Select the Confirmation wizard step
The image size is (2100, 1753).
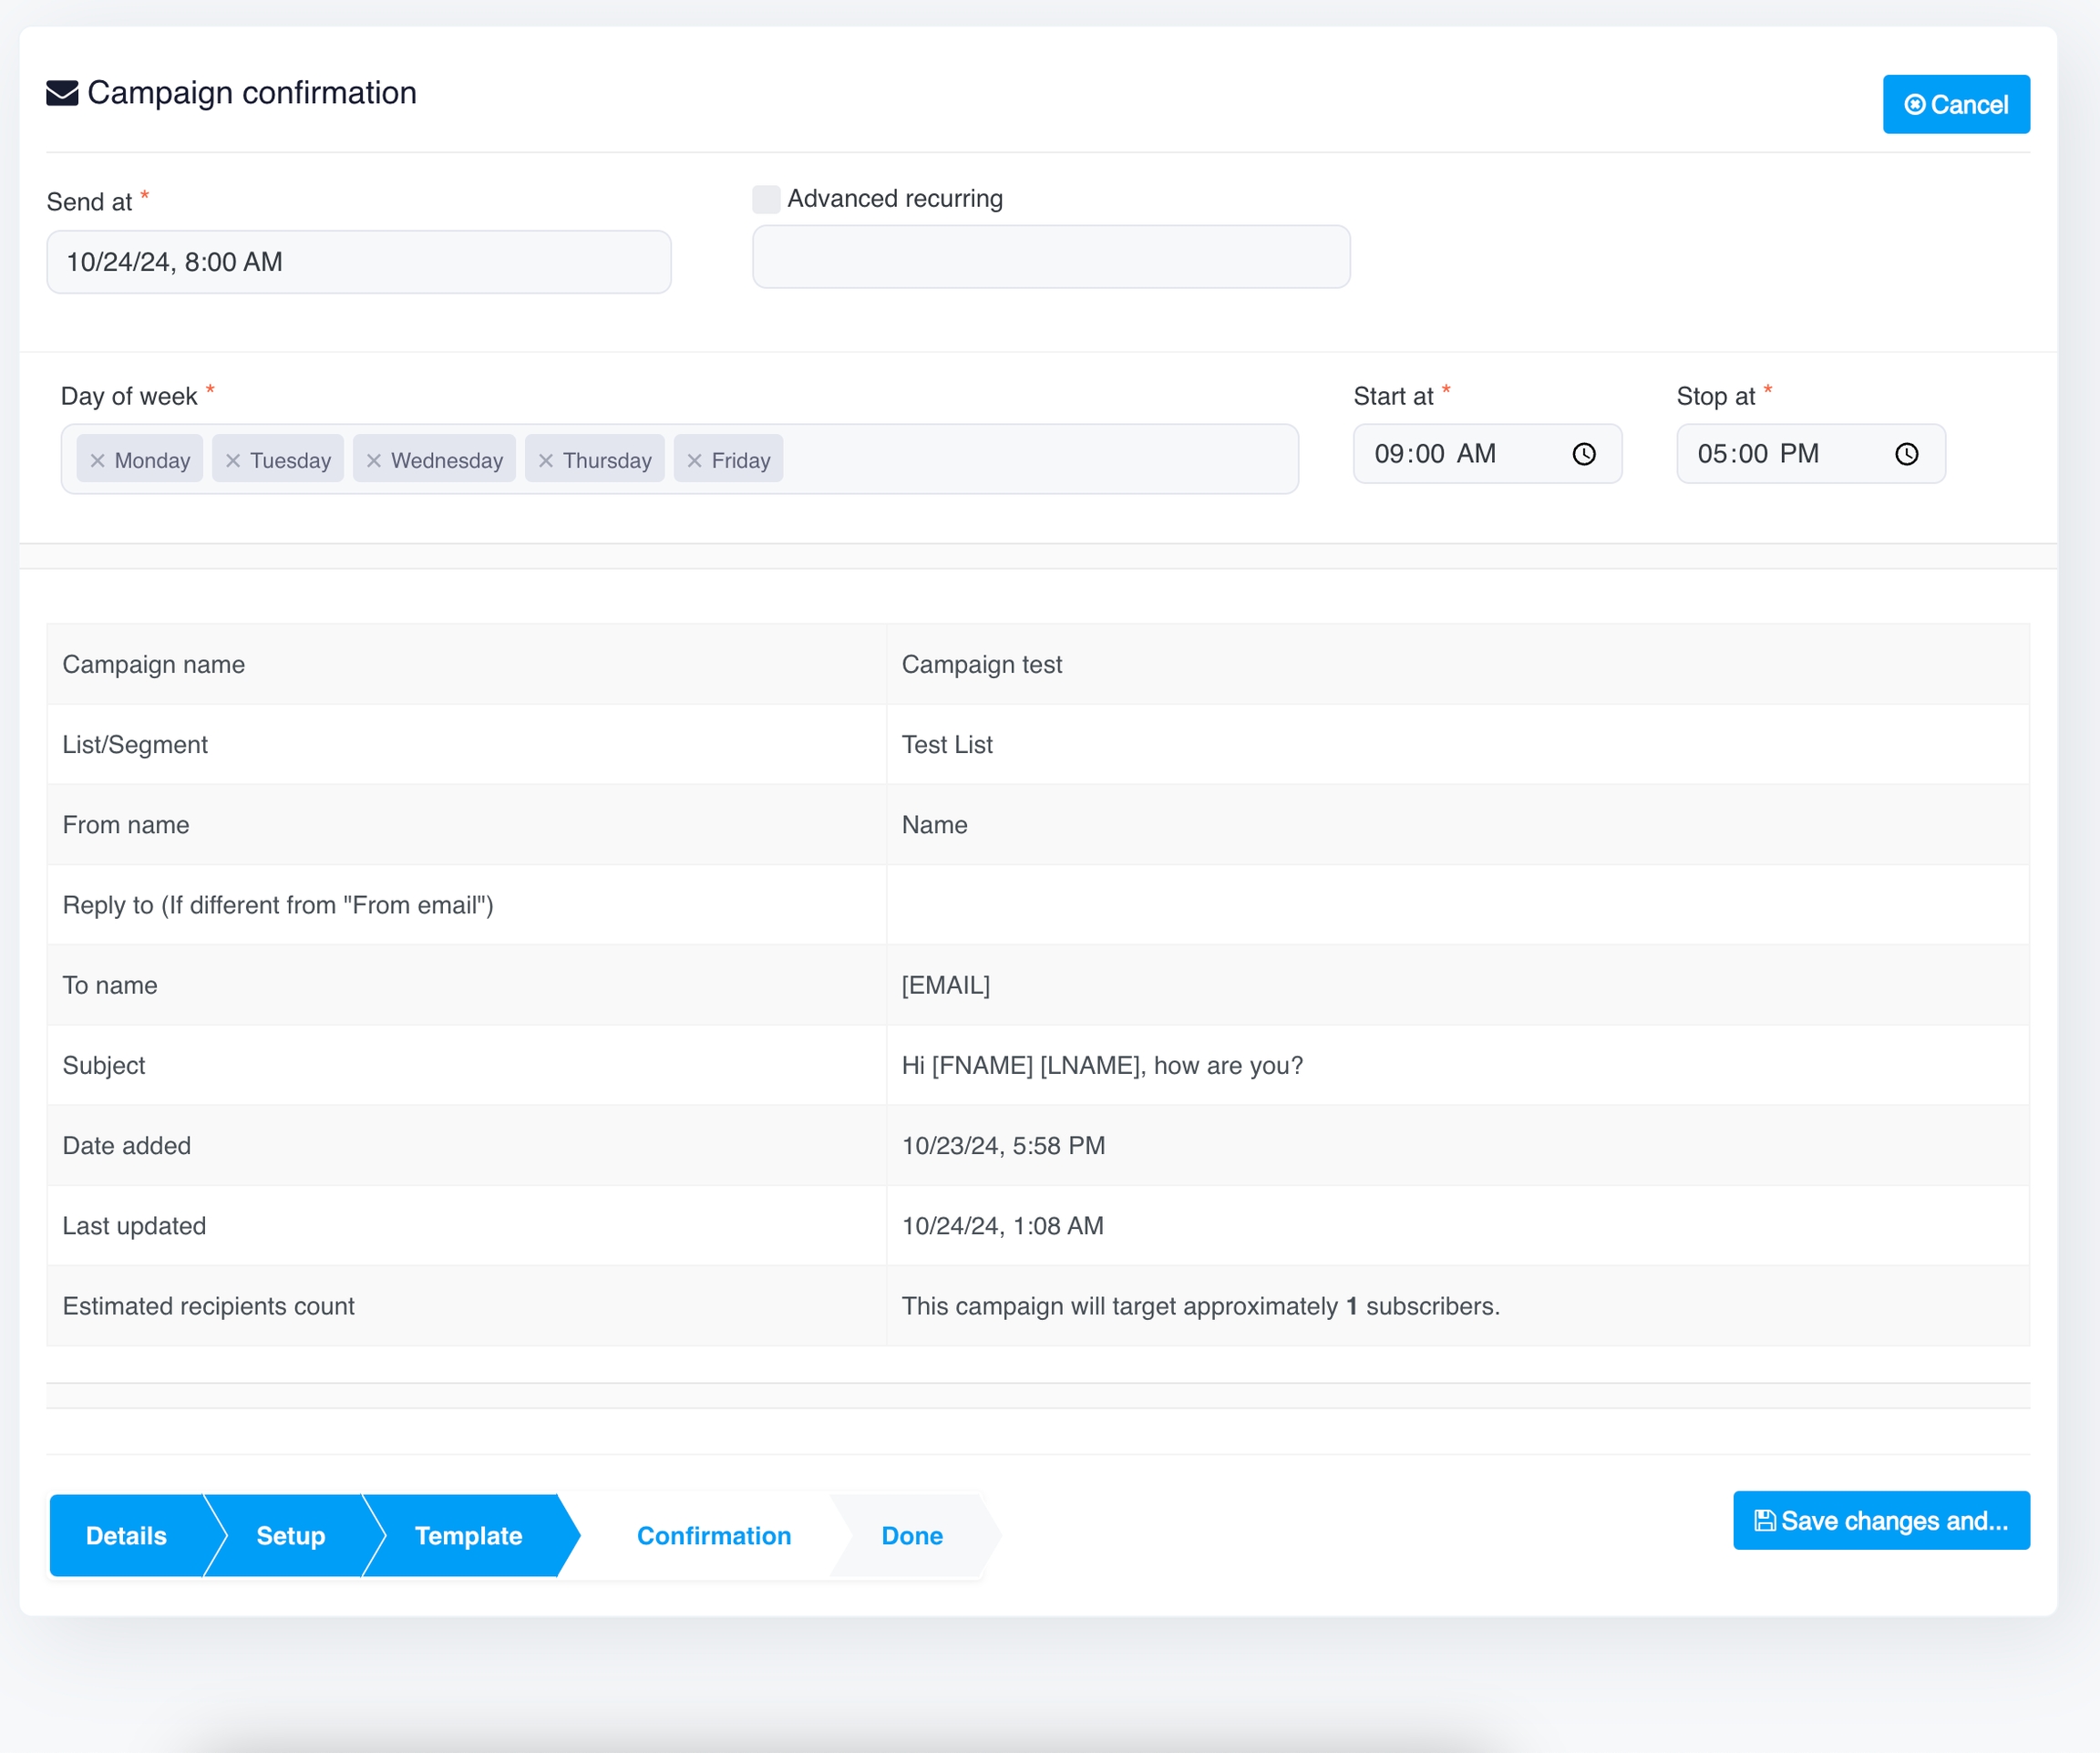713,1535
